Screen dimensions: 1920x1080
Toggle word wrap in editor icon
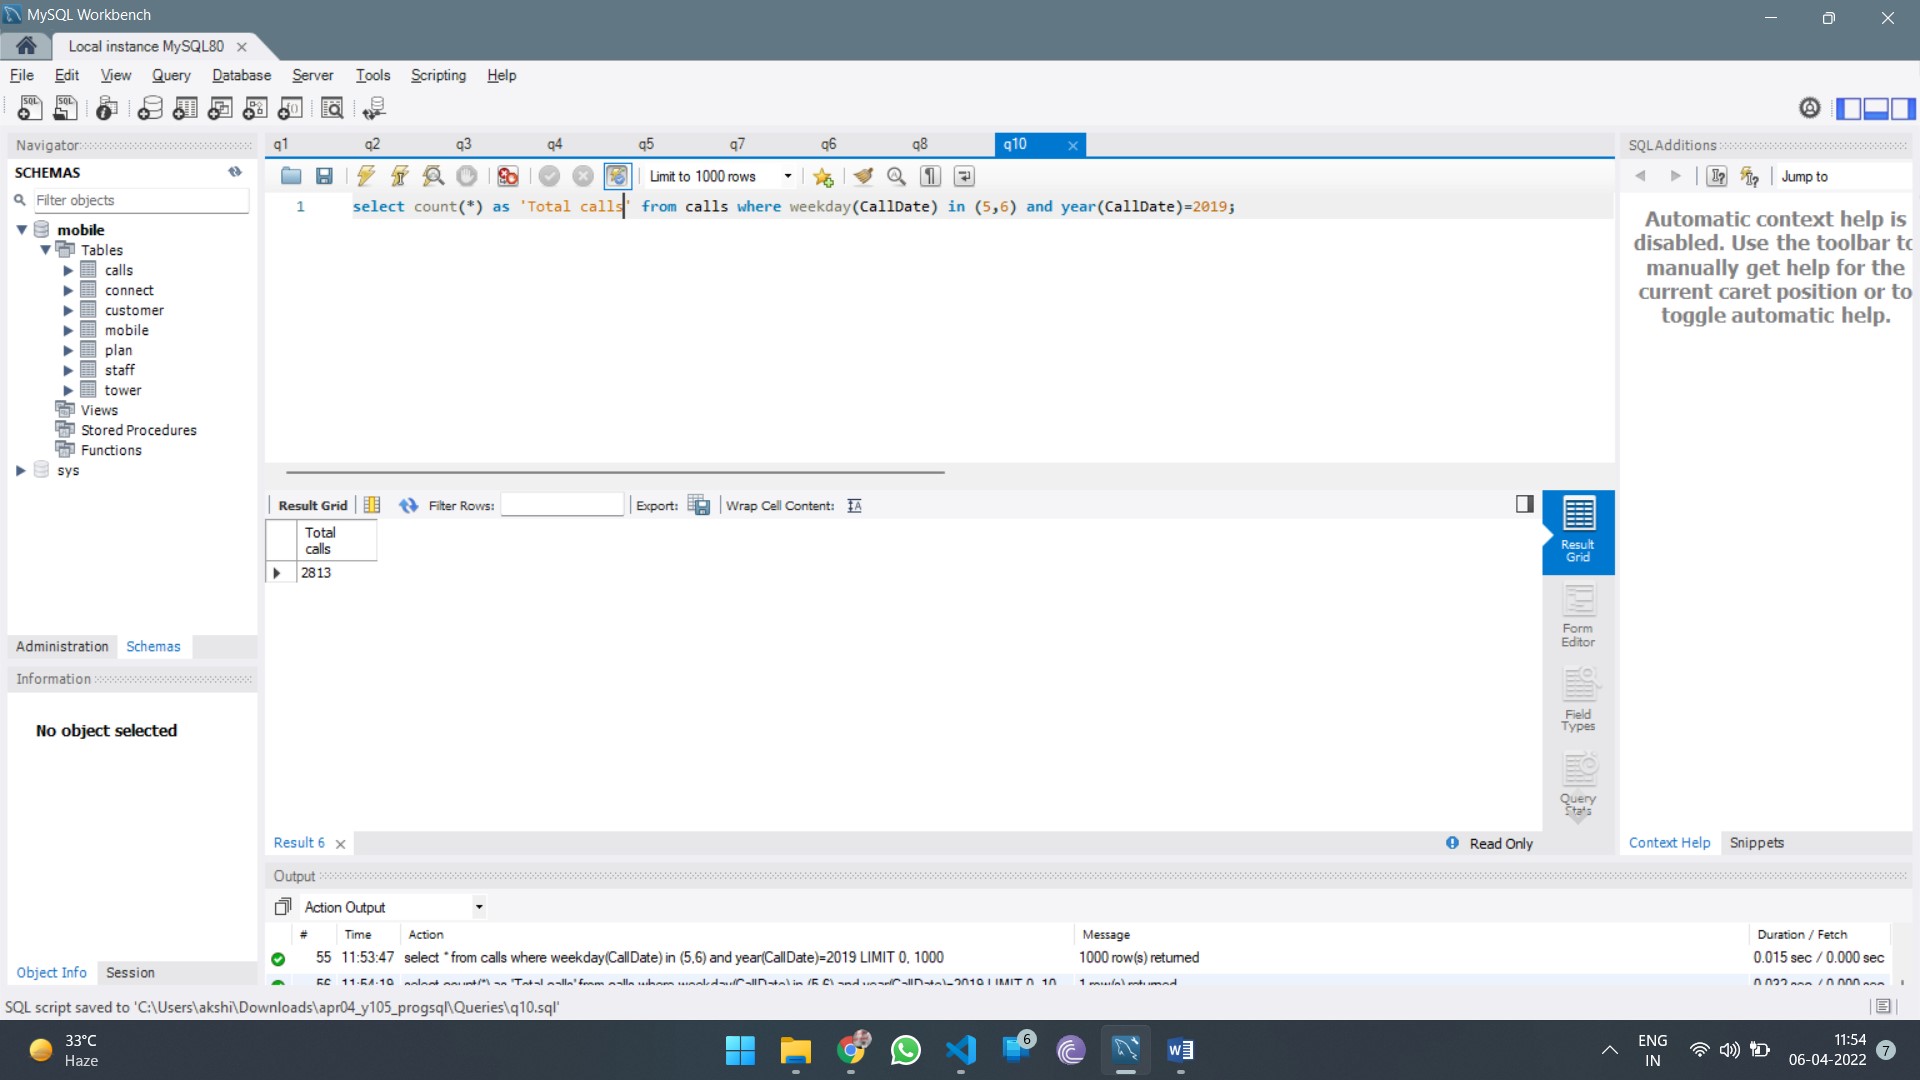tap(964, 176)
